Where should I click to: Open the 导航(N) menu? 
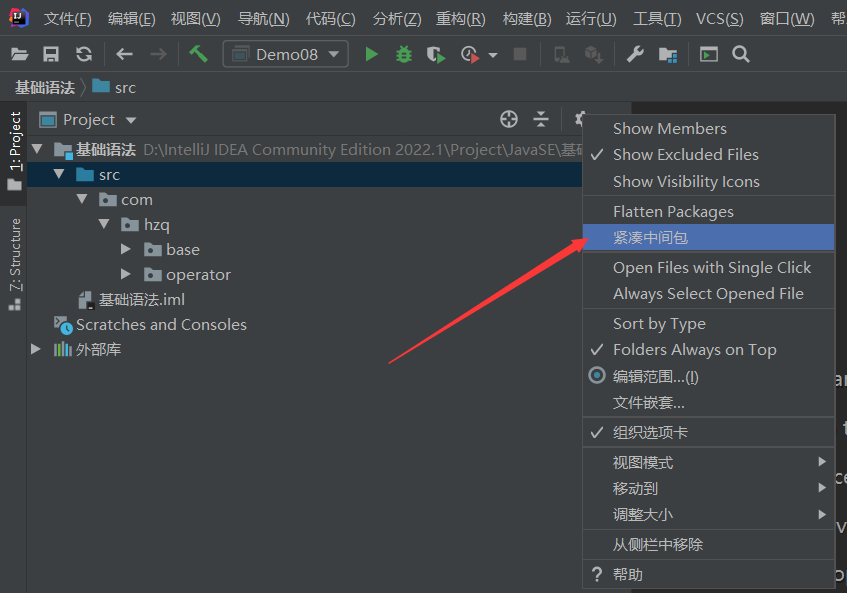tap(264, 19)
